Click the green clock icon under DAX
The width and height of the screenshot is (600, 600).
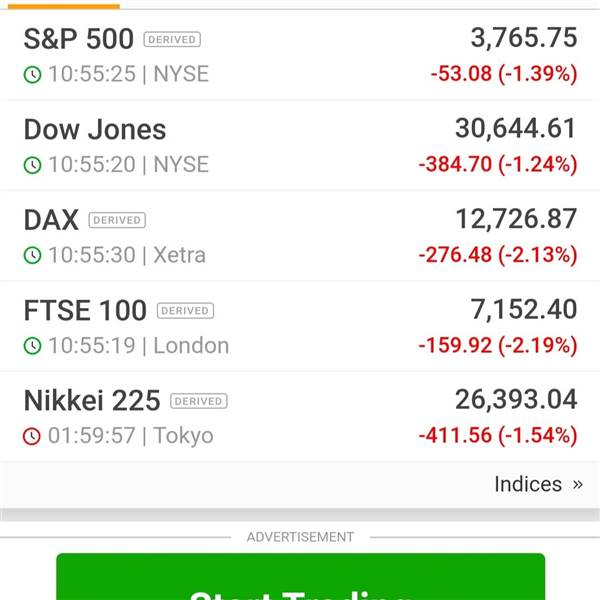[x=33, y=255]
